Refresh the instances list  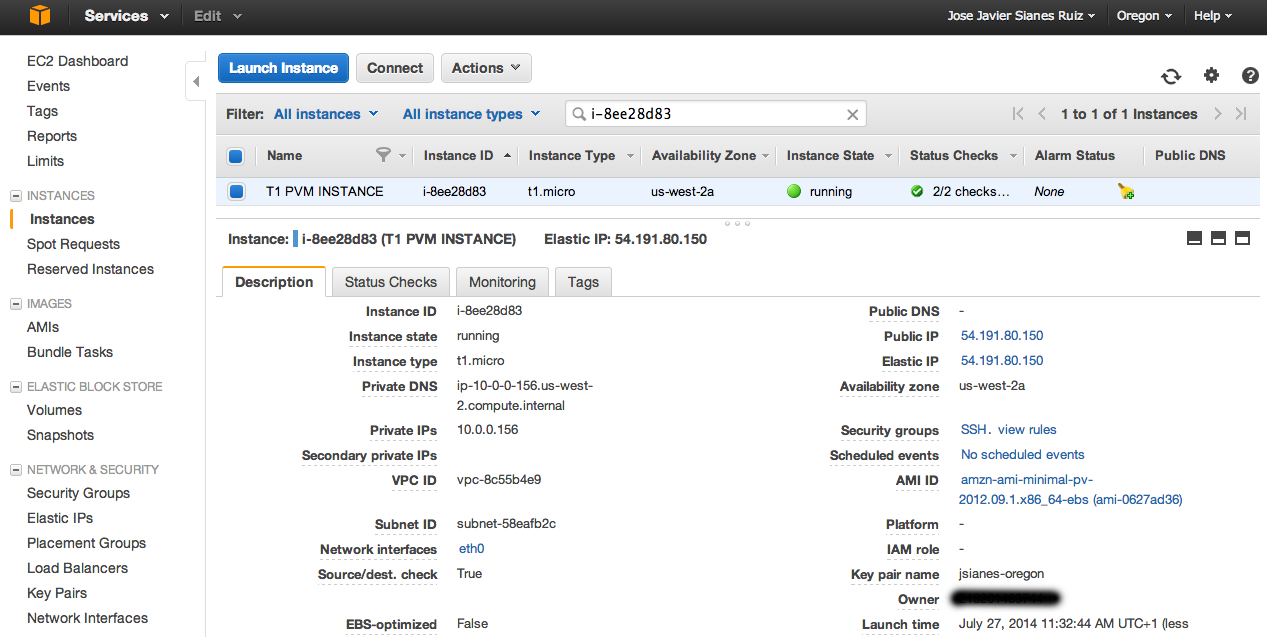1170,76
